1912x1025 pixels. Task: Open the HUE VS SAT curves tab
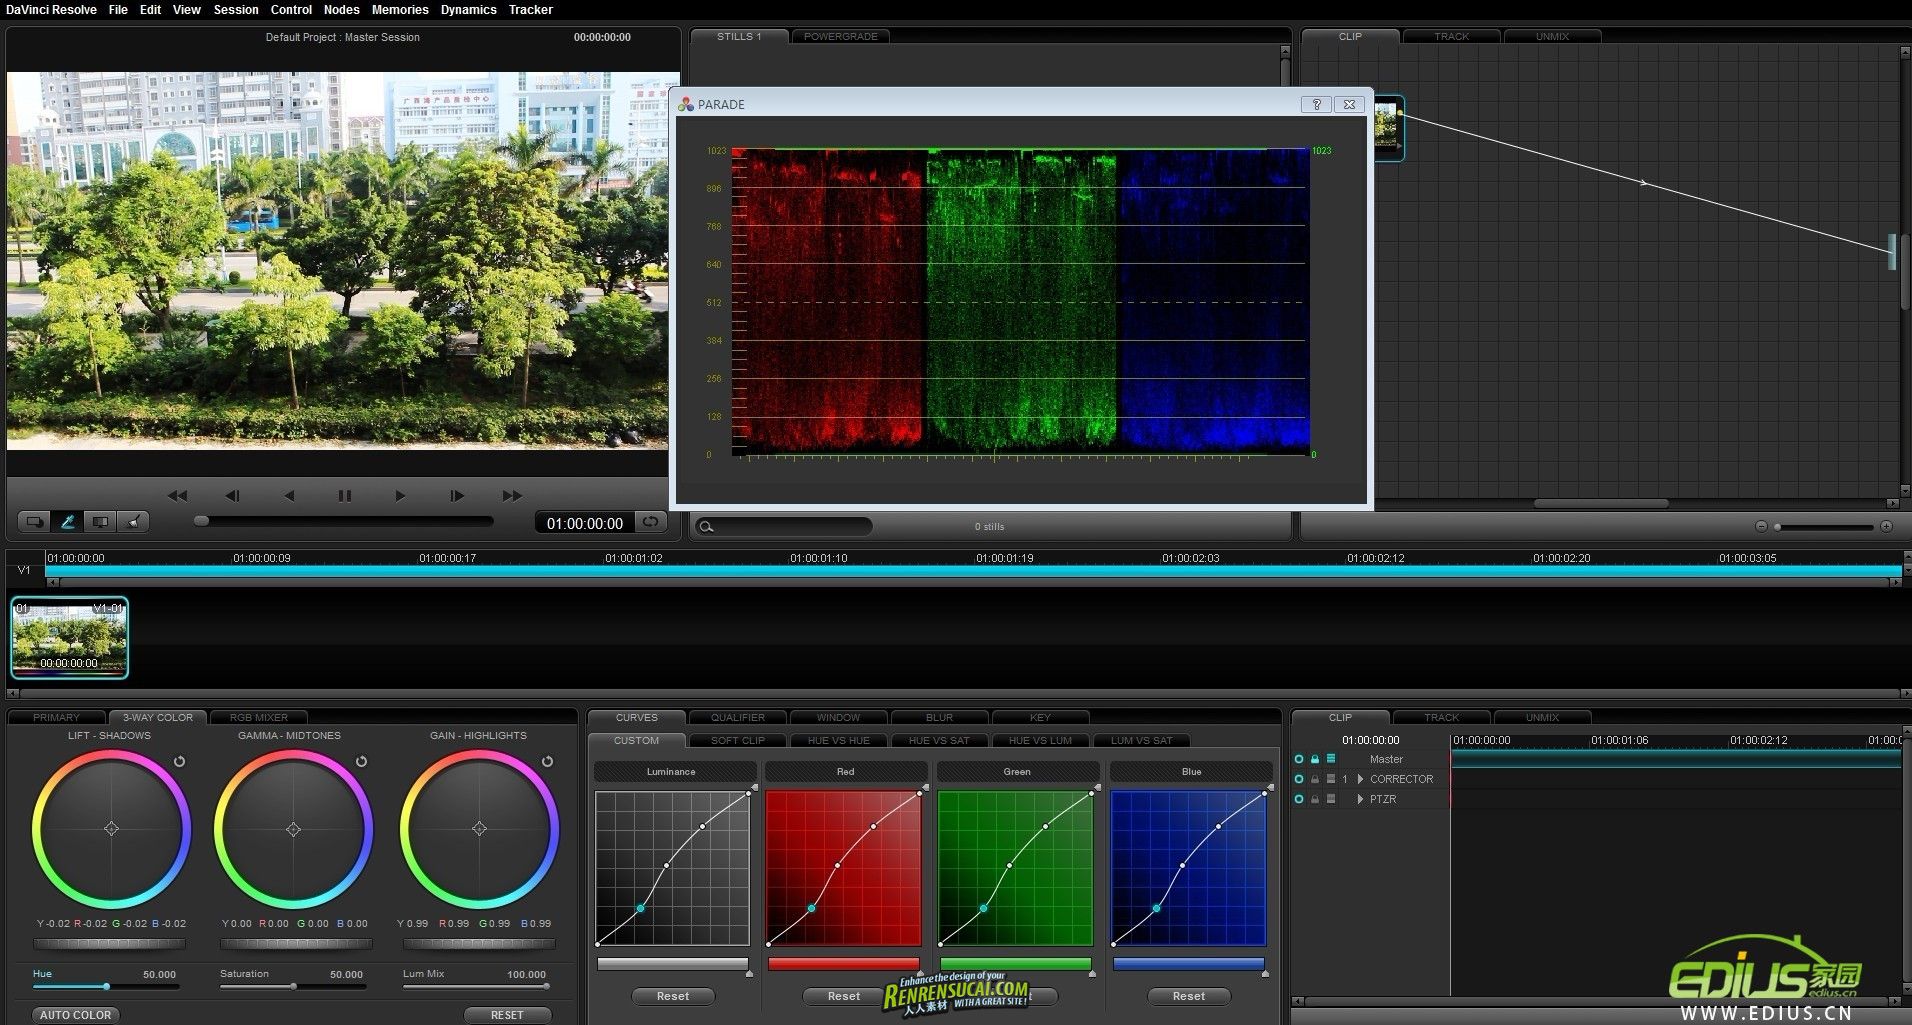click(x=939, y=741)
